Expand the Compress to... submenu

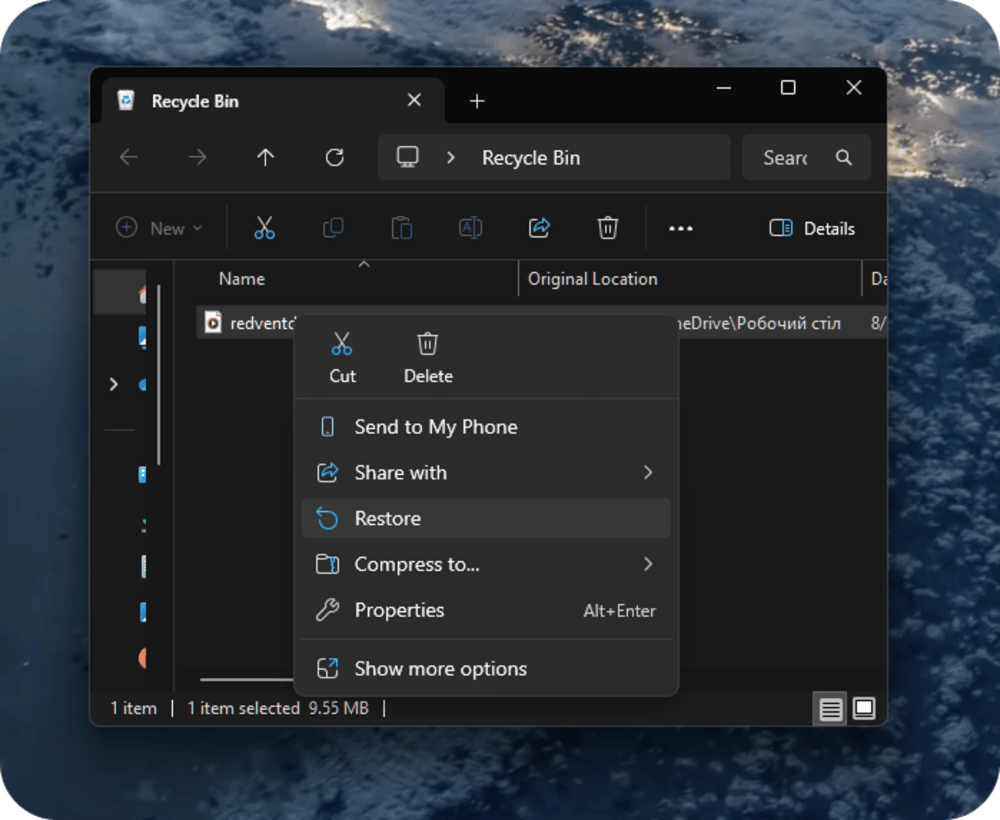(647, 564)
